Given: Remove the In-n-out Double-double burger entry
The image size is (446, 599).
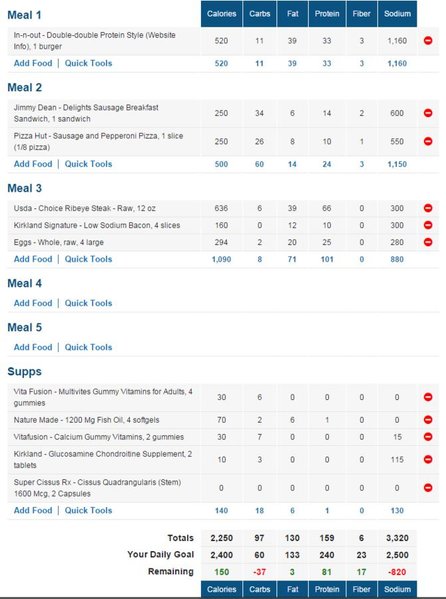Looking at the screenshot, I should coord(428,40).
